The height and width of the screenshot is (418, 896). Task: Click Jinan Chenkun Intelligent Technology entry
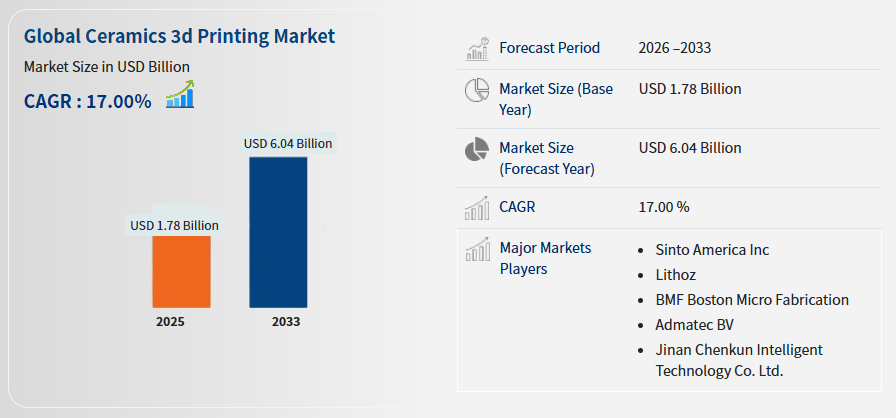(x=738, y=360)
